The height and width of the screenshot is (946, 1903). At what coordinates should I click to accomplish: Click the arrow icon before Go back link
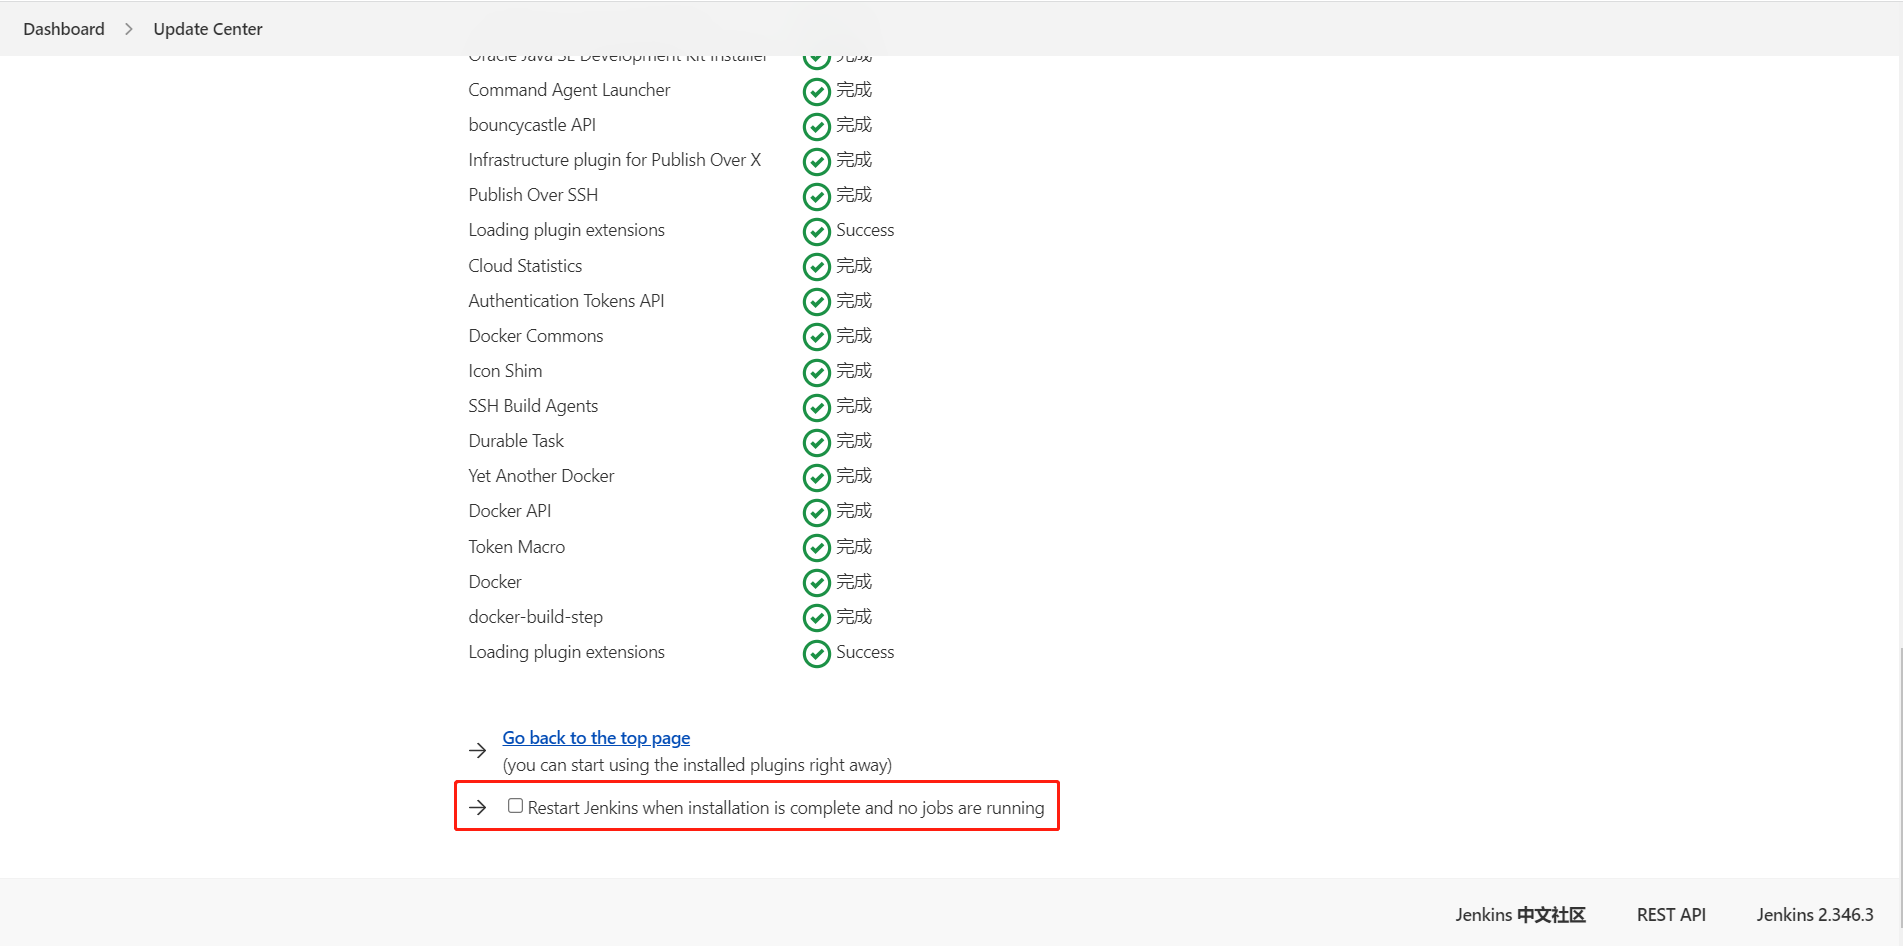pos(478,750)
